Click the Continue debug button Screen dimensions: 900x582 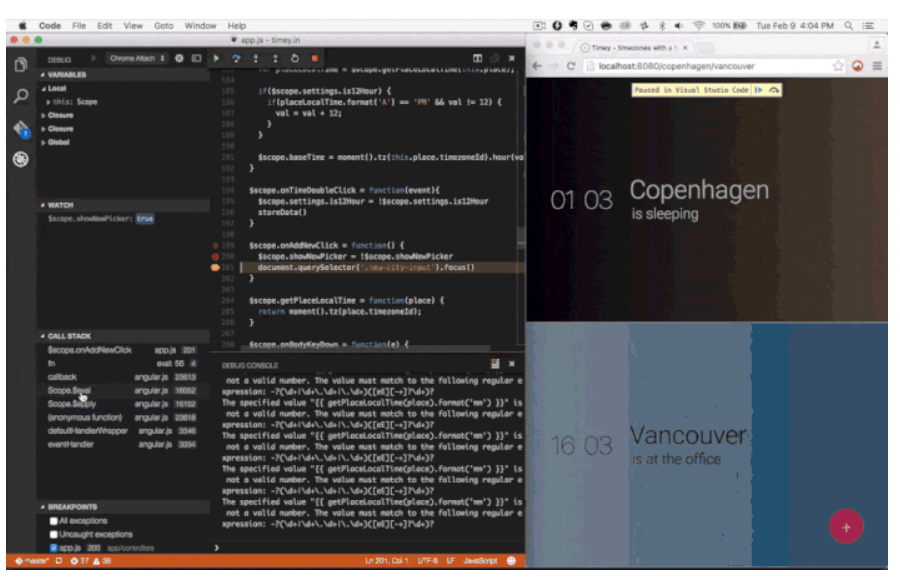216,59
